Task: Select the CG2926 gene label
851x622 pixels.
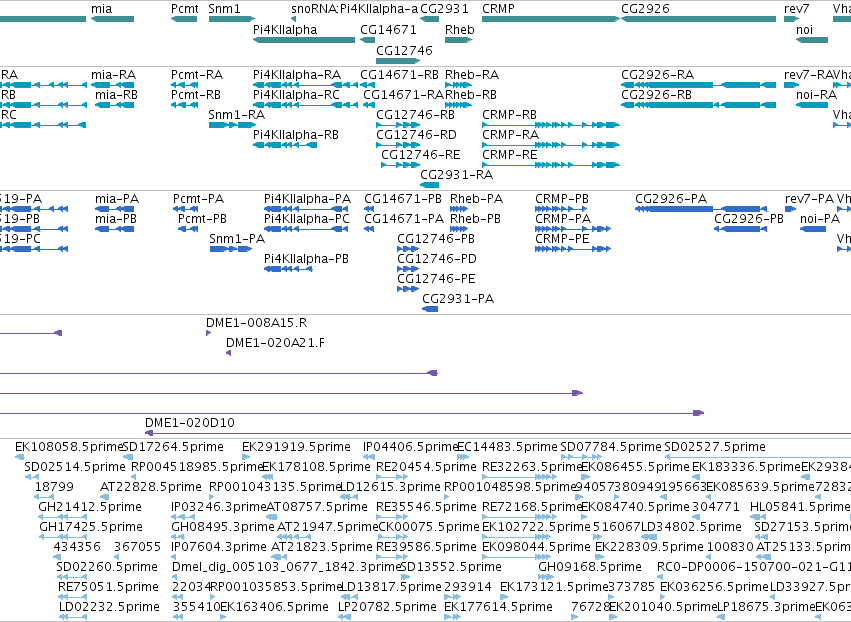Action: pyautogui.click(x=645, y=9)
